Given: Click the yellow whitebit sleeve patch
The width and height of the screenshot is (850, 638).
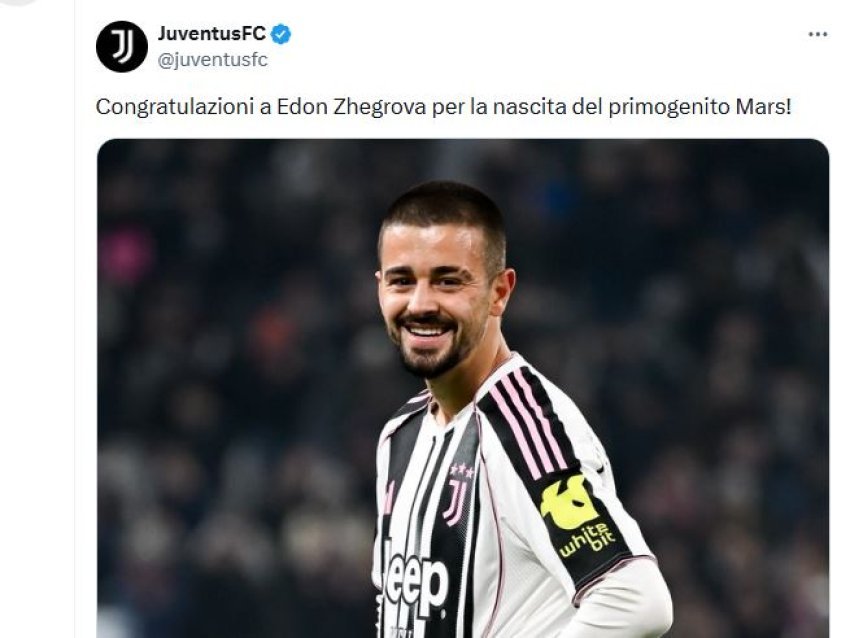Looking at the screenshot, I should click(x=578, y=515).
